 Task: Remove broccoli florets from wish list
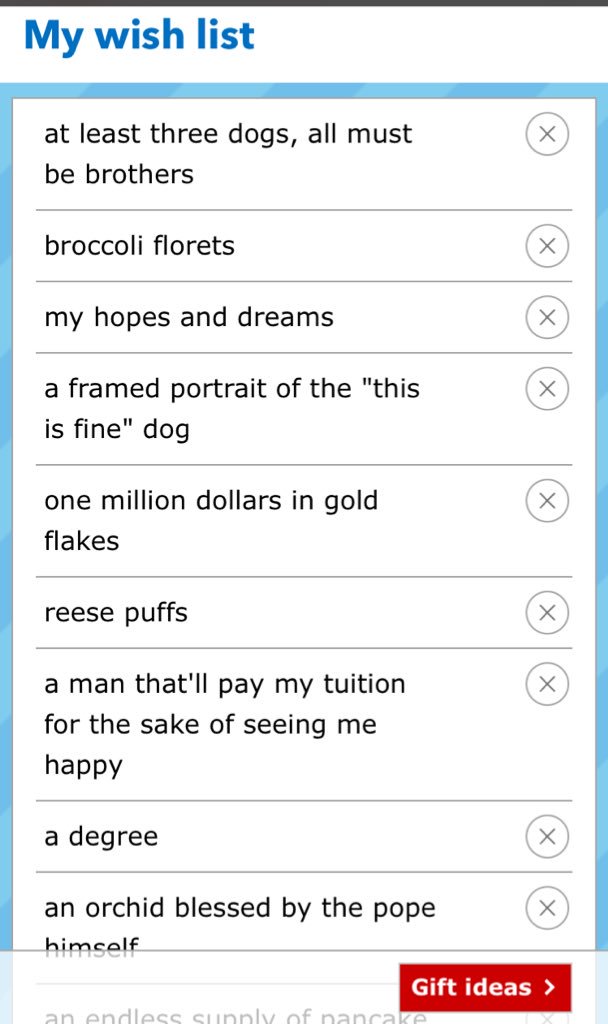click(547, 246)
